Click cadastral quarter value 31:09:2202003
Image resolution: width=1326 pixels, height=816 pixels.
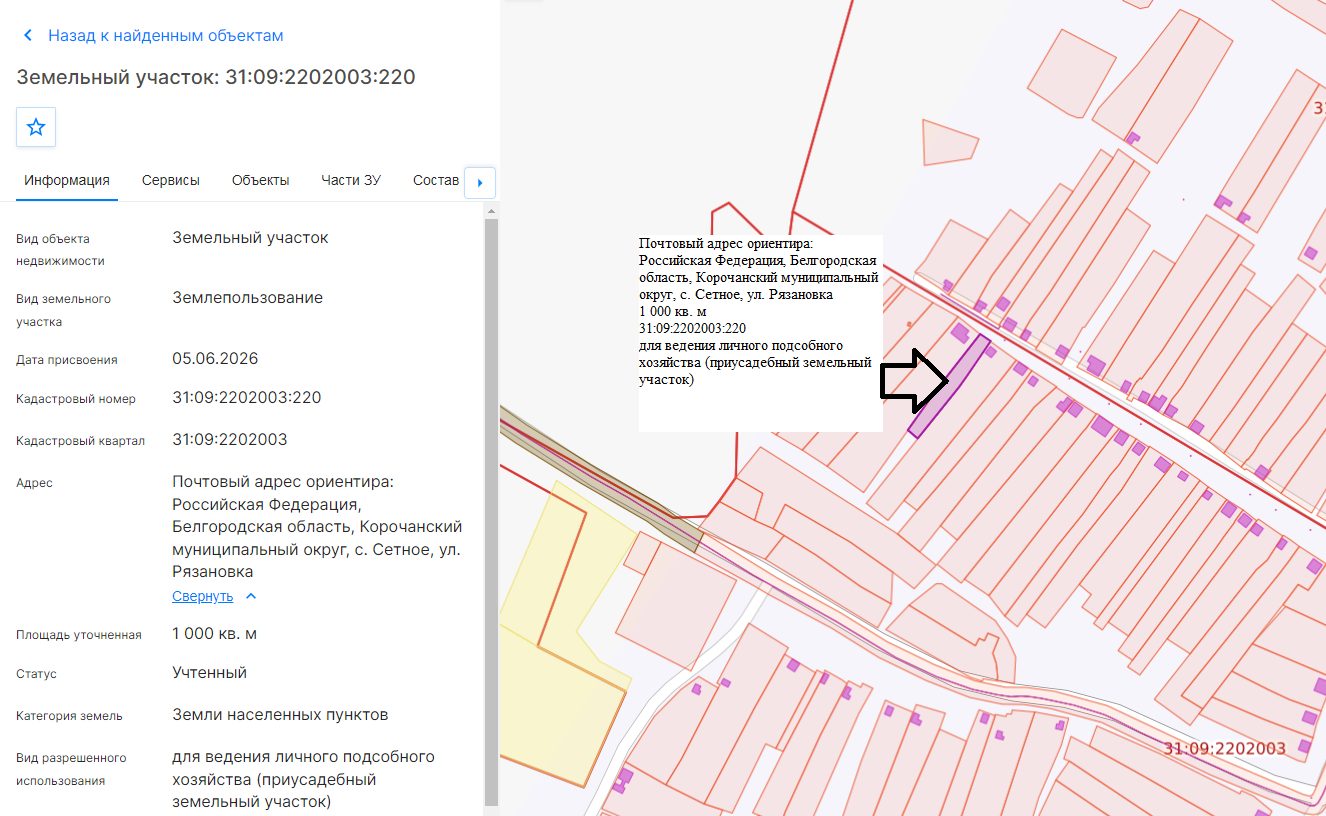tap(230, 440)
